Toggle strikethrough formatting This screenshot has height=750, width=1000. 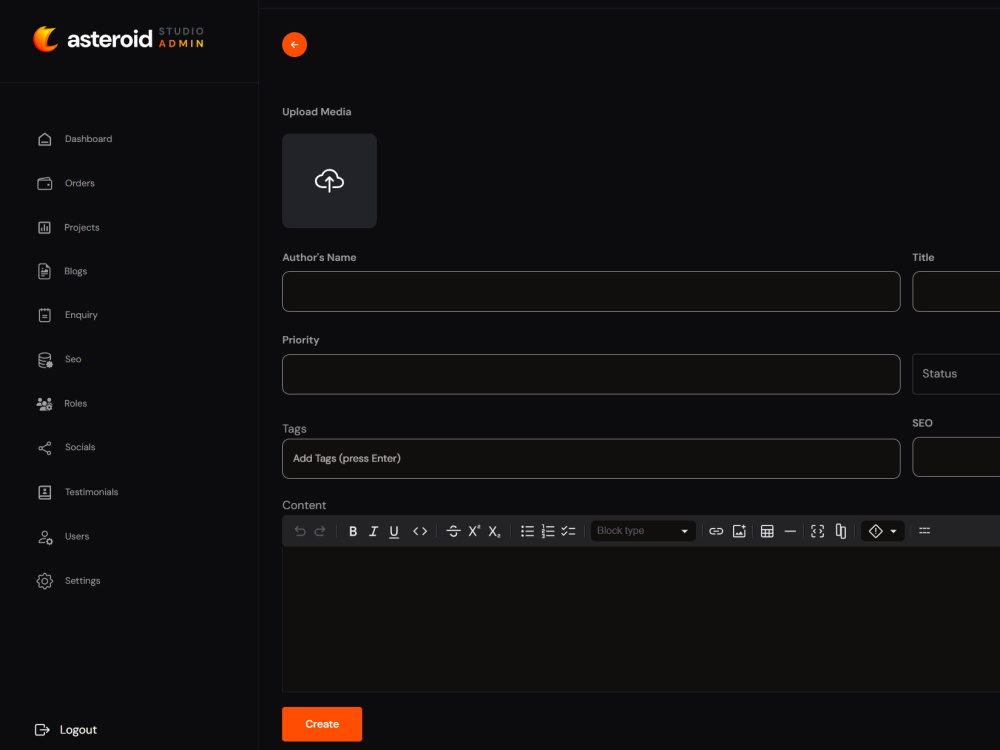tap(453, 531)
